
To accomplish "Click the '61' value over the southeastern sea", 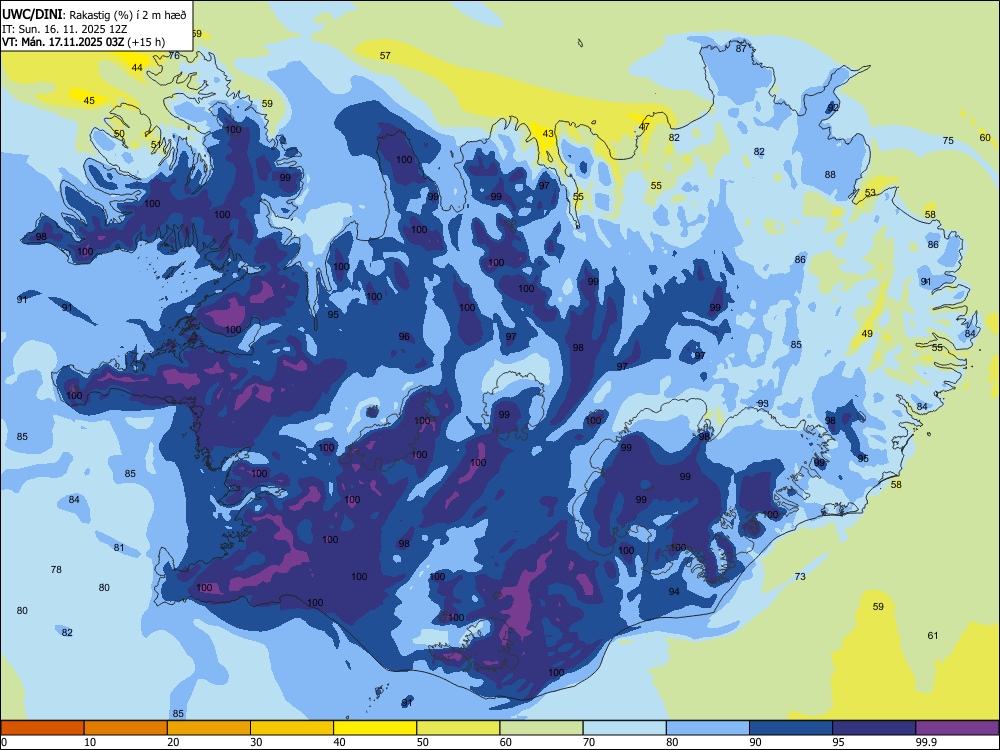I will (x=932, y=635).
